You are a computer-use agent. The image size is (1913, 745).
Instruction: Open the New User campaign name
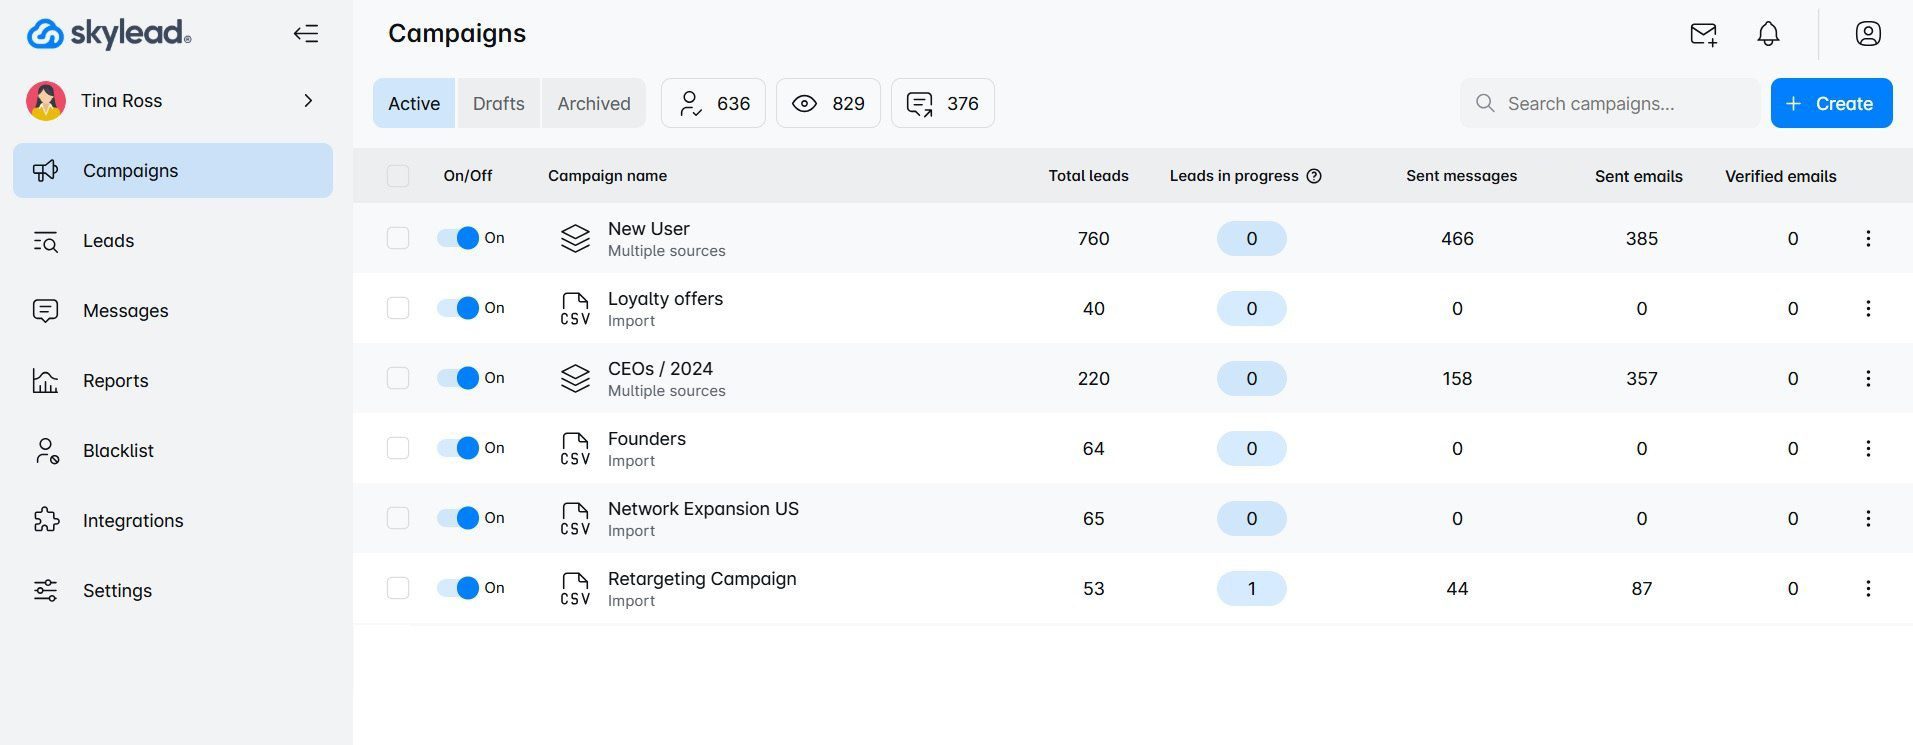[648, 229]
